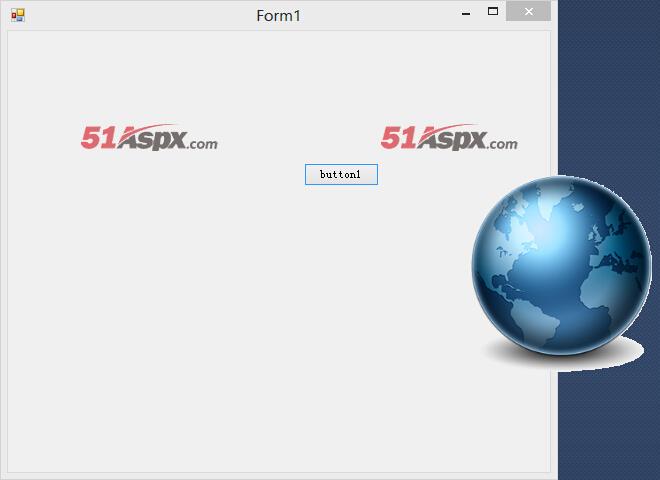This screenshot has width=660, height=480.
Task: Close the Form1 window
Action: click(x=528, y=11)
